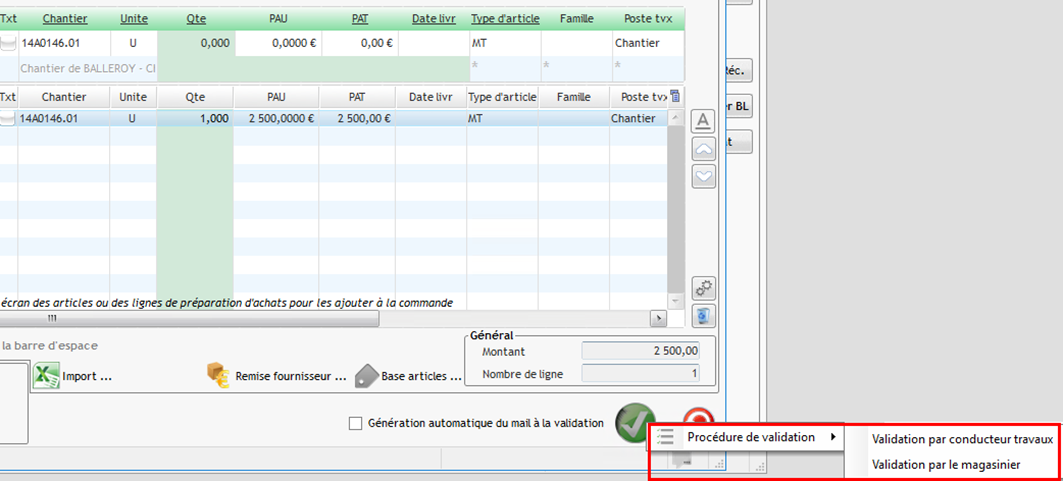
Task: Click the vertical scrollbar down arrow
Action: [x=675, y=299]
